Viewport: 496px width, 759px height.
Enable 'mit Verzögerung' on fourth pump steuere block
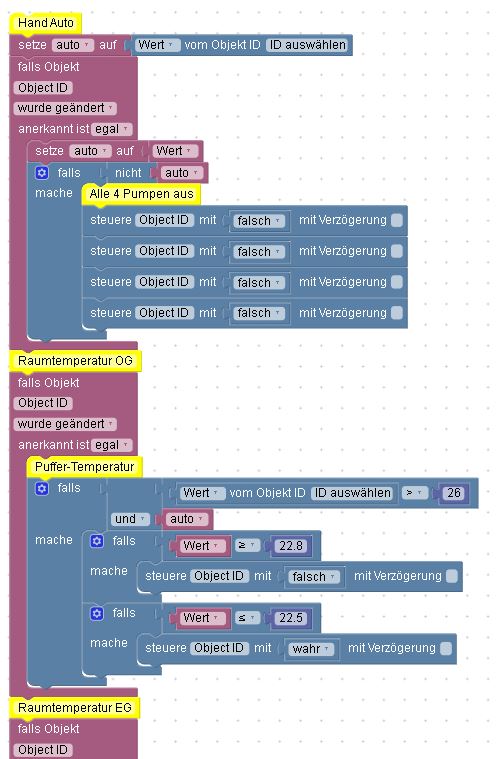(x=396, y=313)
